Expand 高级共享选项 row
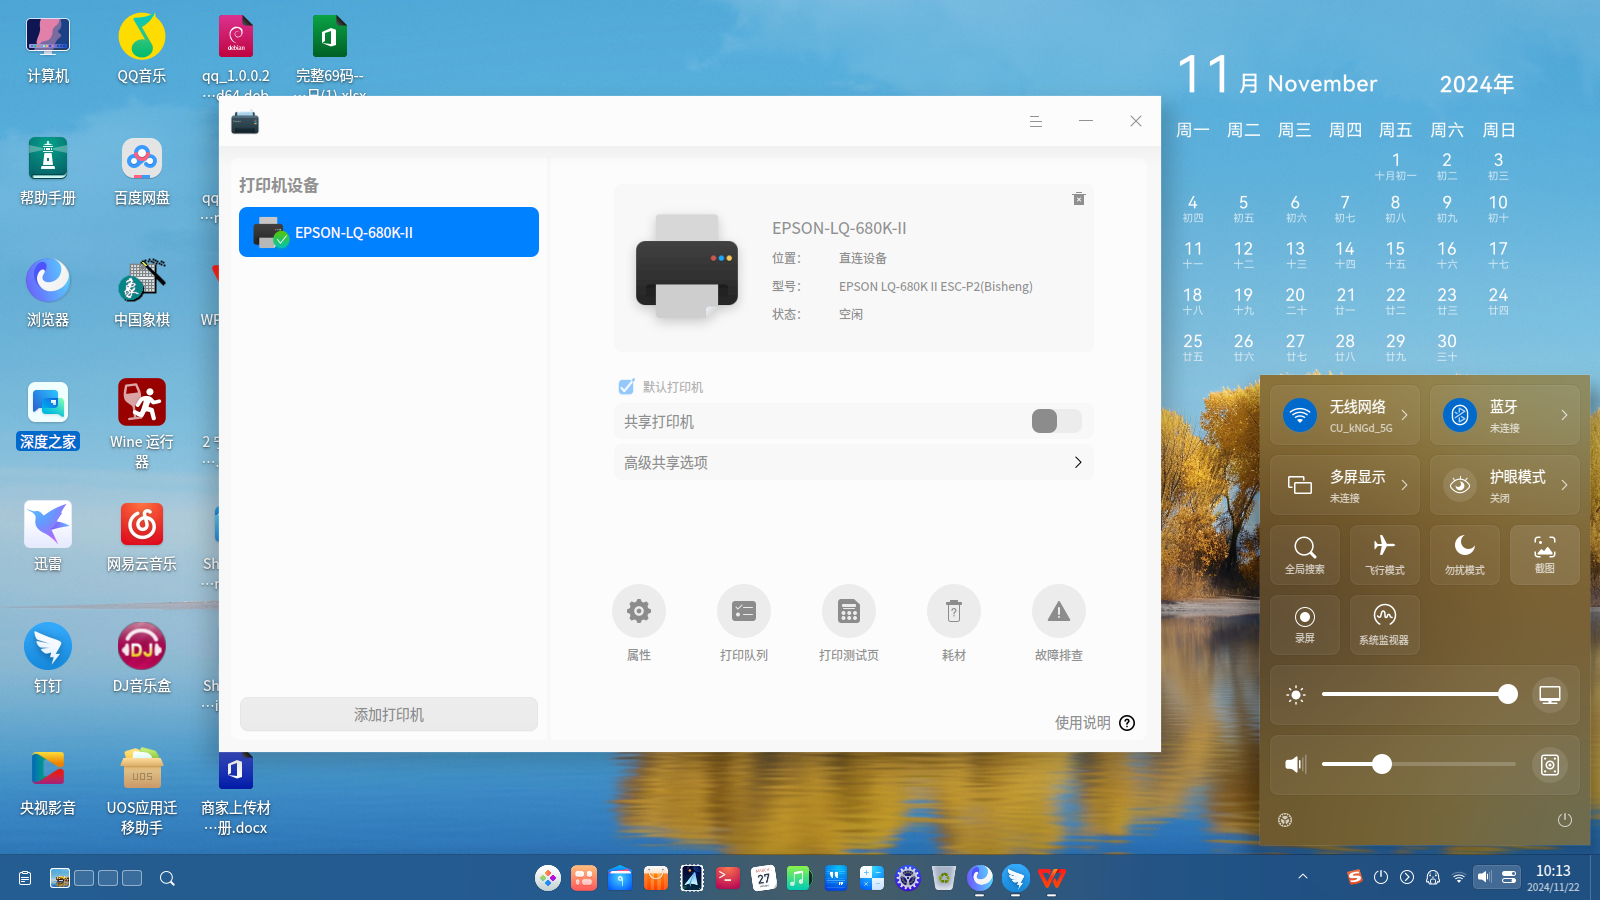Image resolution: width=1600 pixels, height=900 pixels. coord(853,462)
